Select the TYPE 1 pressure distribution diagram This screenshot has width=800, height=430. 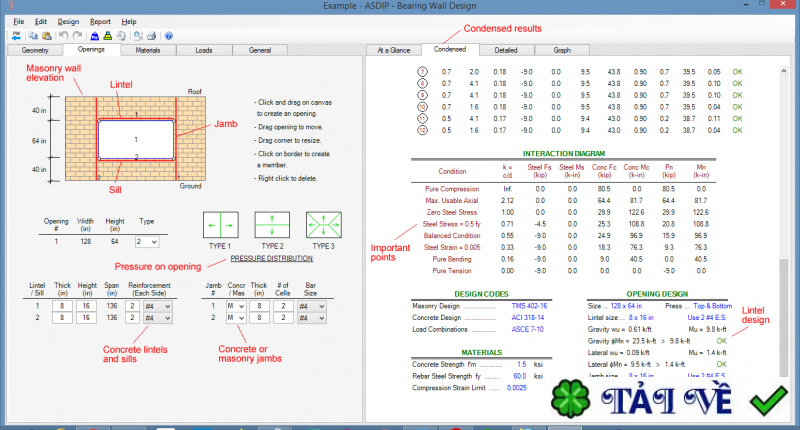(221, 227)
